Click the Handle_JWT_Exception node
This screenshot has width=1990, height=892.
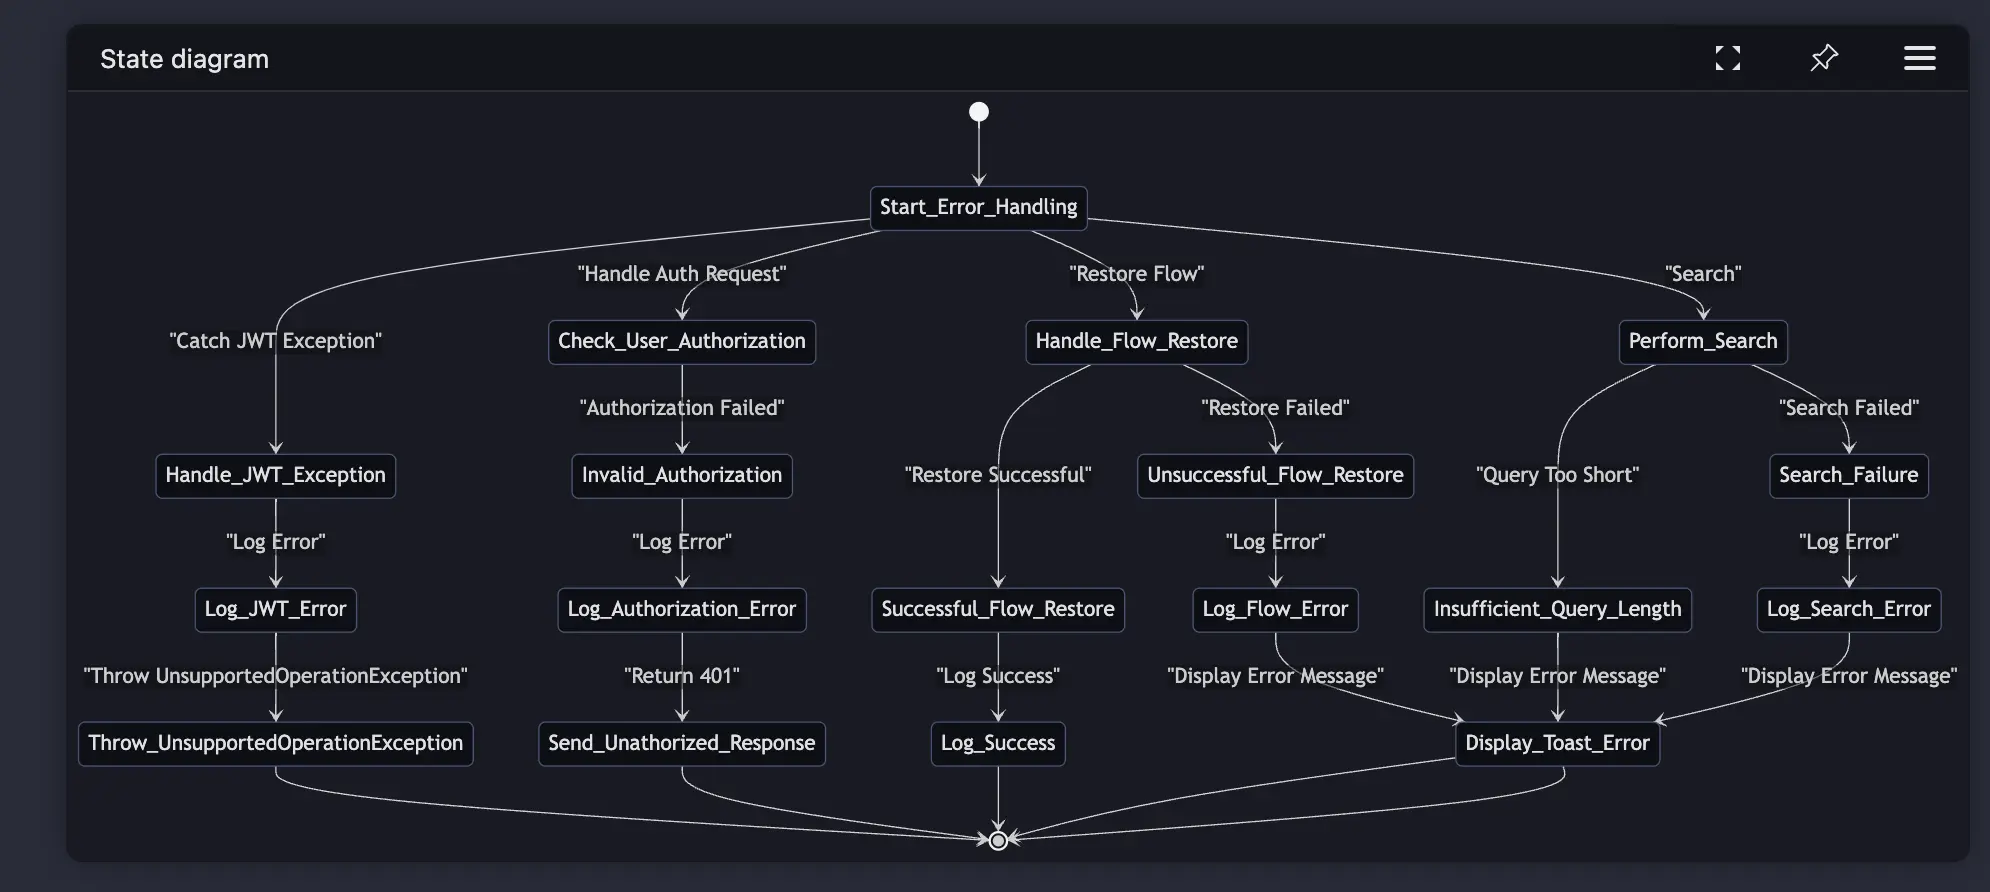click(276, 476)
